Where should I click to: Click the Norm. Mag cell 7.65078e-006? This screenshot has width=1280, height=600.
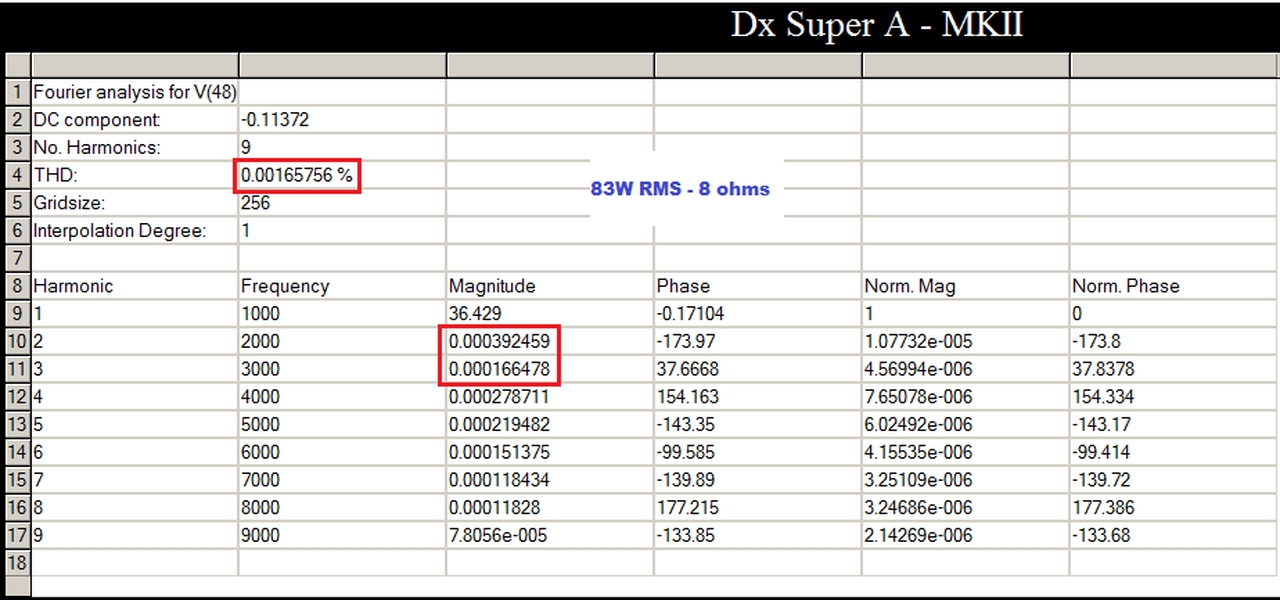(965, 397)
